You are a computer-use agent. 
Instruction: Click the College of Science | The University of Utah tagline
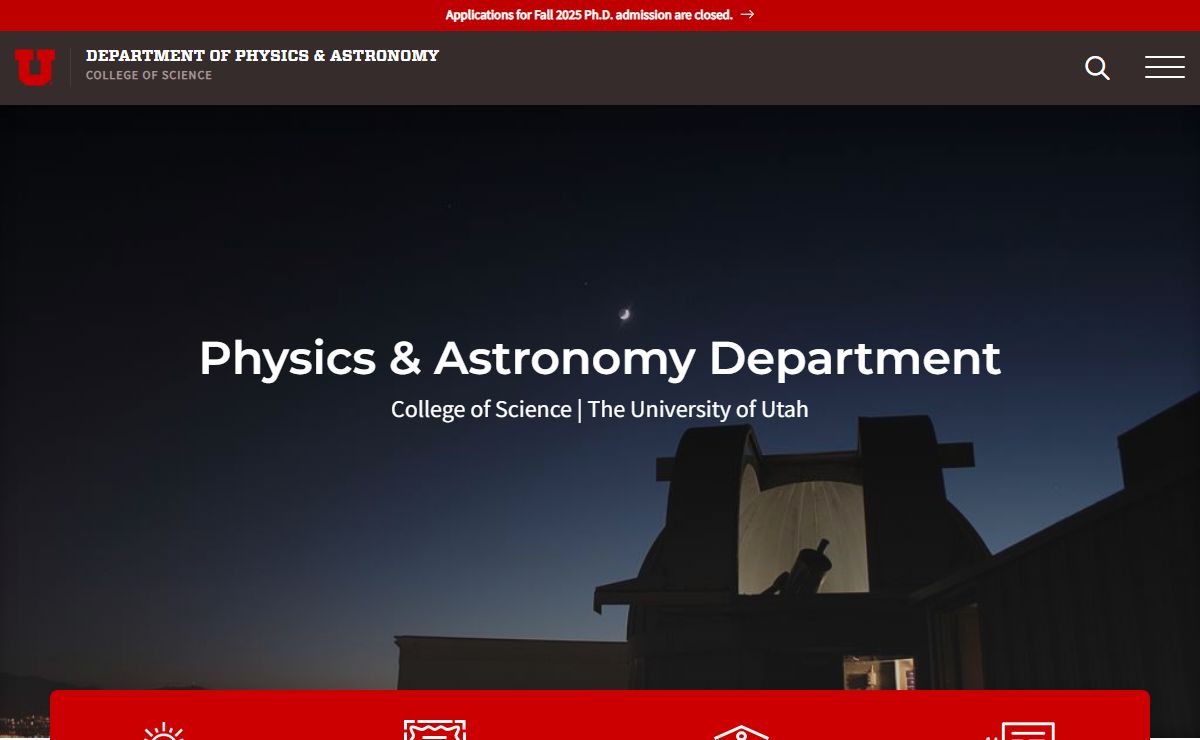600,409
